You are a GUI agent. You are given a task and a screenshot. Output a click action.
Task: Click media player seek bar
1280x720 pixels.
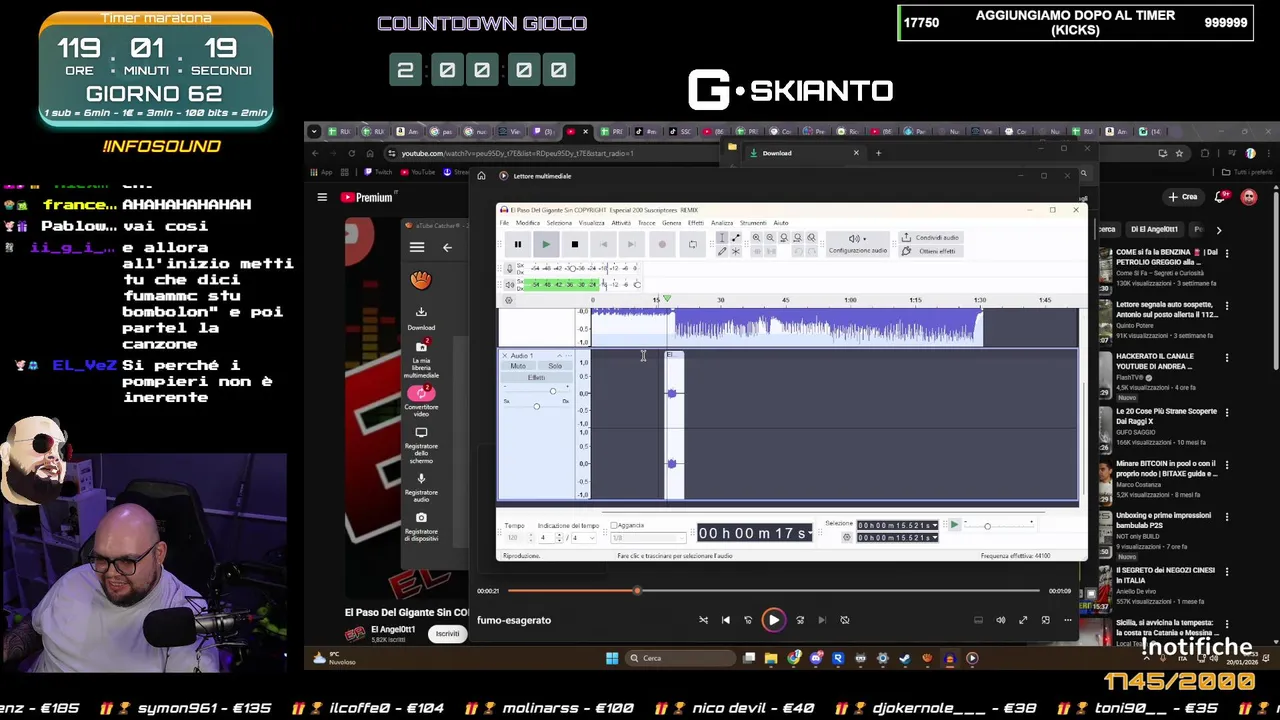click(x=774, y=591)
